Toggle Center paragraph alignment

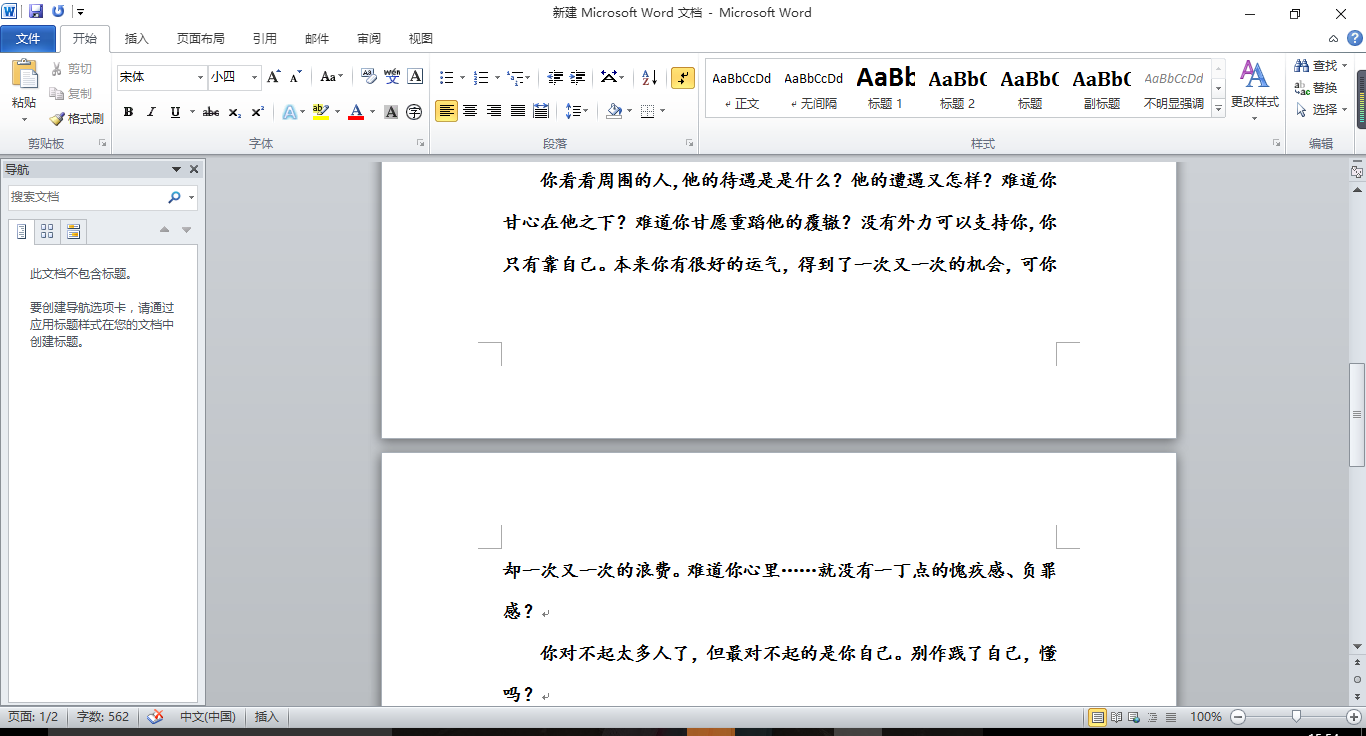click(470, 111)
